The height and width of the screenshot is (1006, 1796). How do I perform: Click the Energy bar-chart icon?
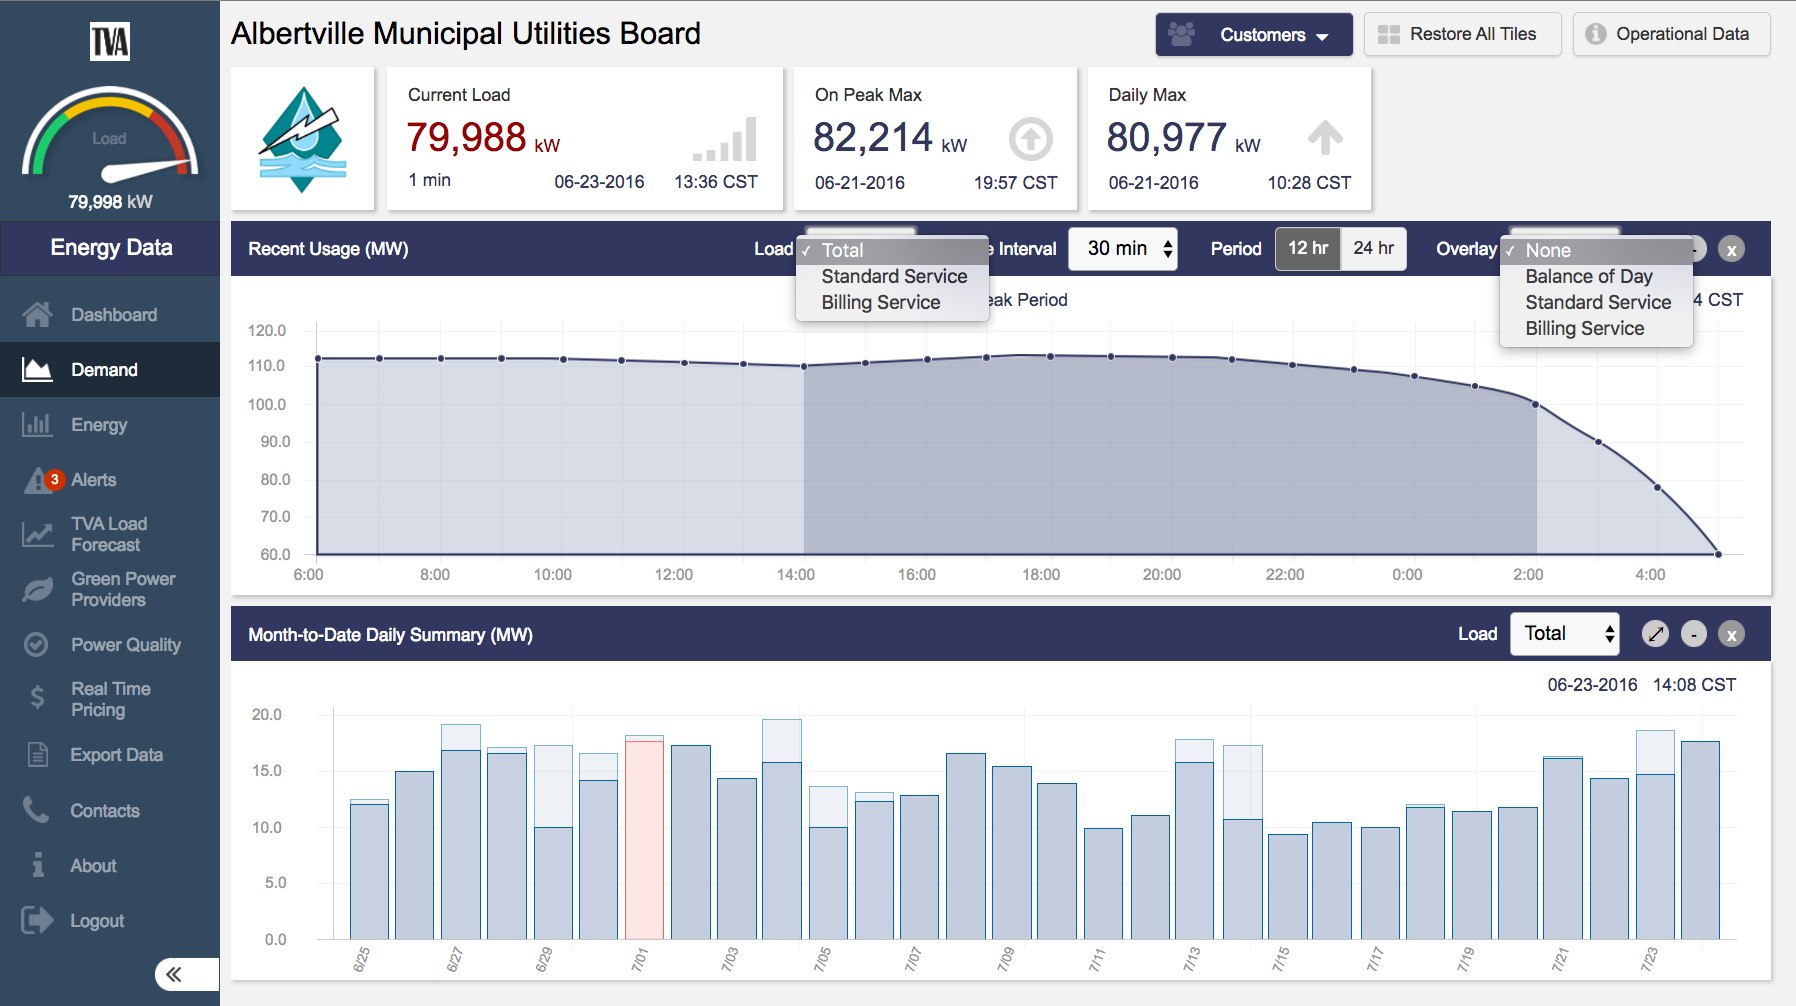pyautogui.click(x=38, y=425)
